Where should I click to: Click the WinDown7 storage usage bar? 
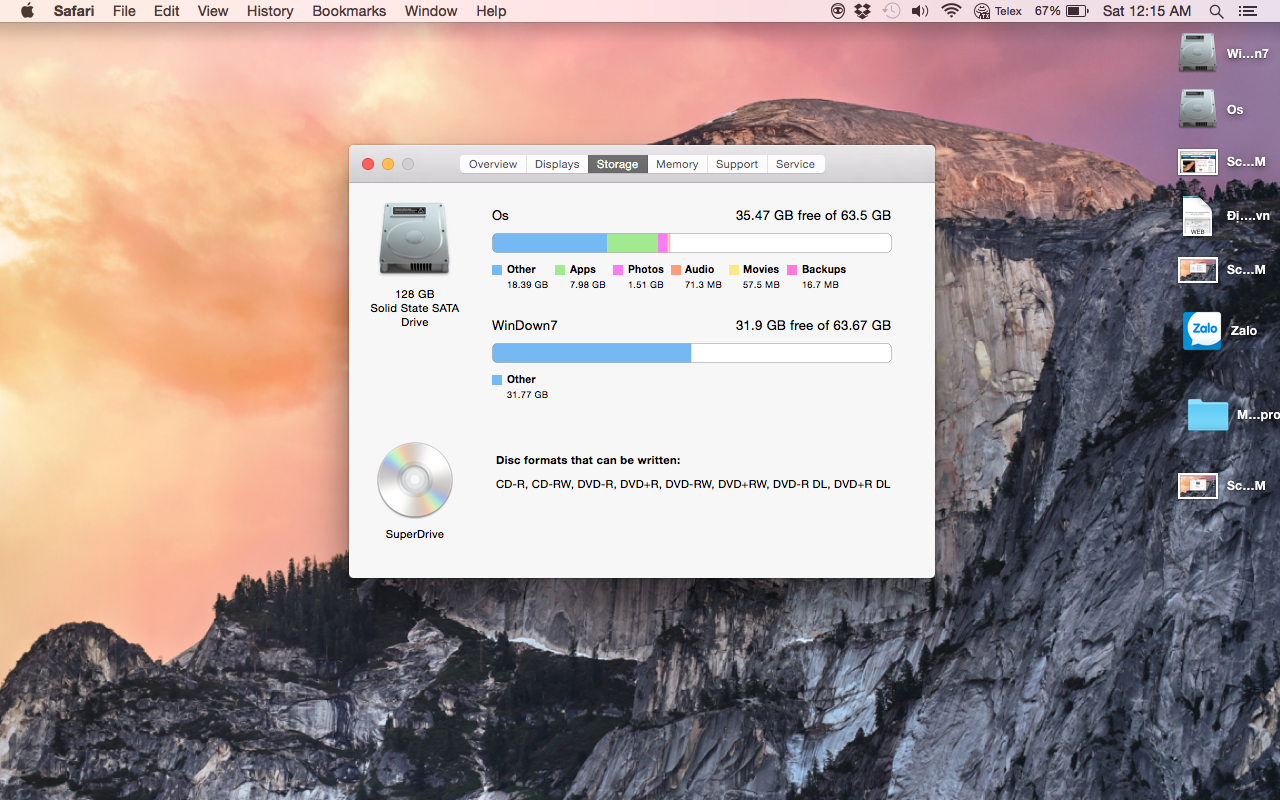point(691,353)
